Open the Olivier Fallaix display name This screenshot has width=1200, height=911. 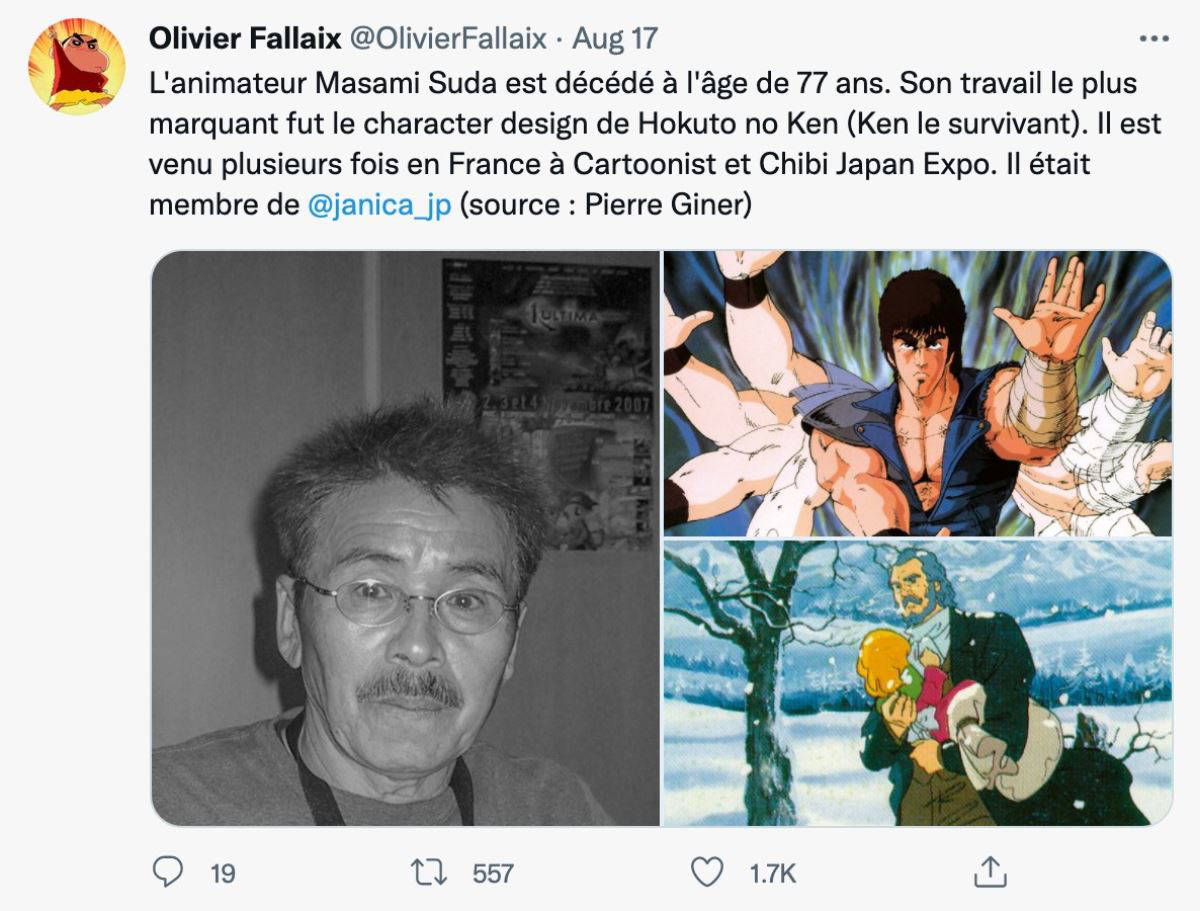(x=245, y=38)
